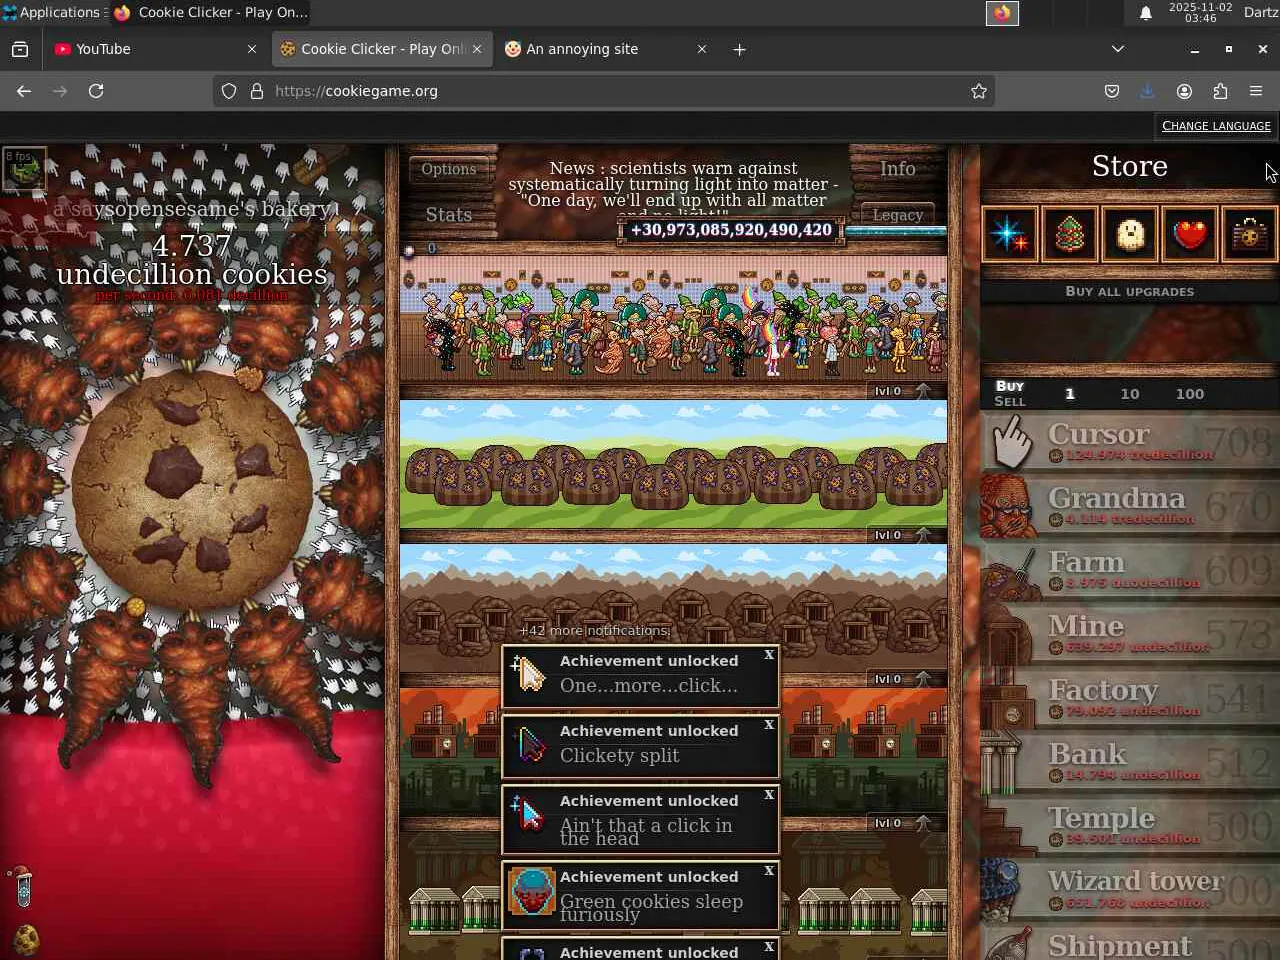Open the system notifications bell

click(1146, 13)
